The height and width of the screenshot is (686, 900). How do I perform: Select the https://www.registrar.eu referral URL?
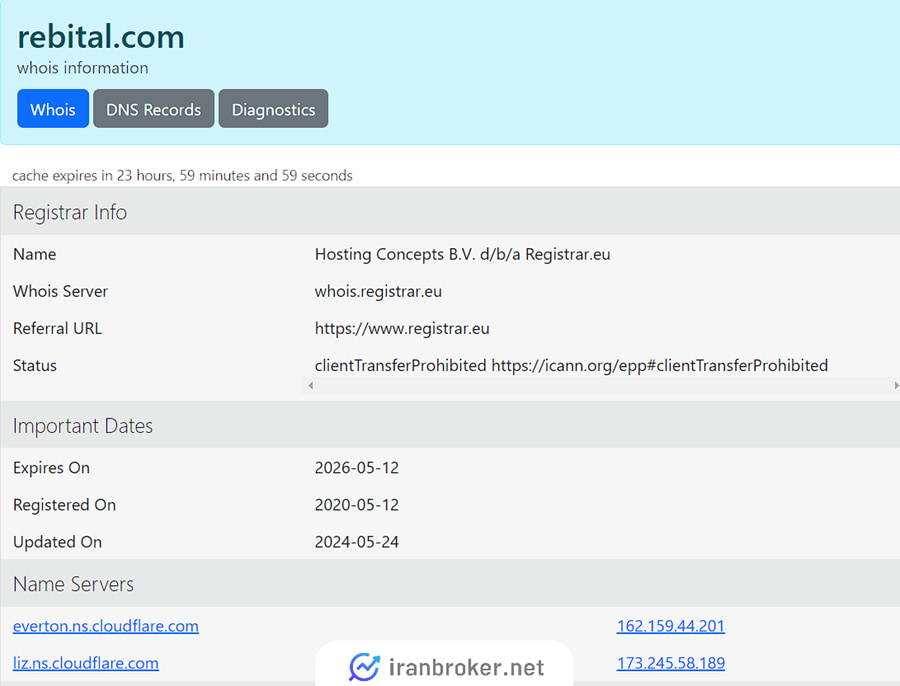[402, 329]
